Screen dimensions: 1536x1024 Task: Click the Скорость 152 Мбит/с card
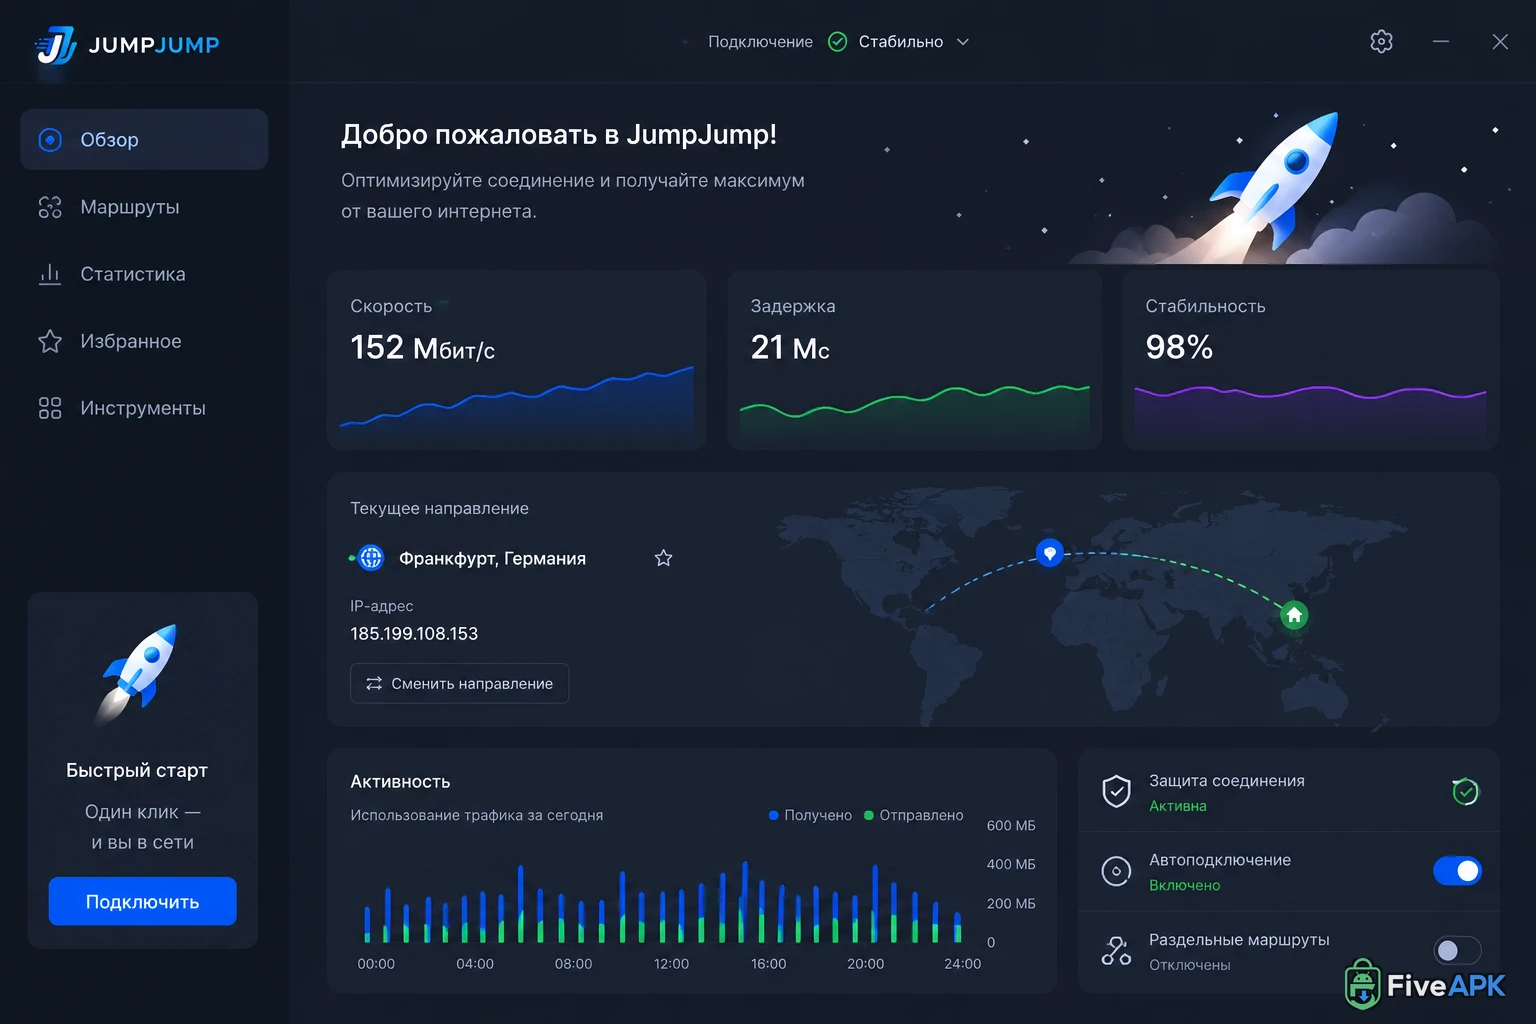coord(517,360)
